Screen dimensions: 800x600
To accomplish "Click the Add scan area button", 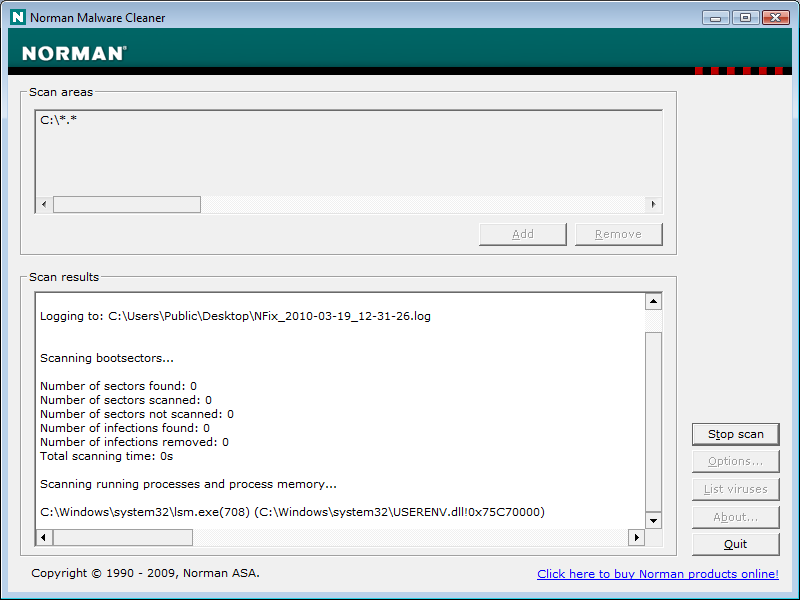I will click(x=523, y=234).
